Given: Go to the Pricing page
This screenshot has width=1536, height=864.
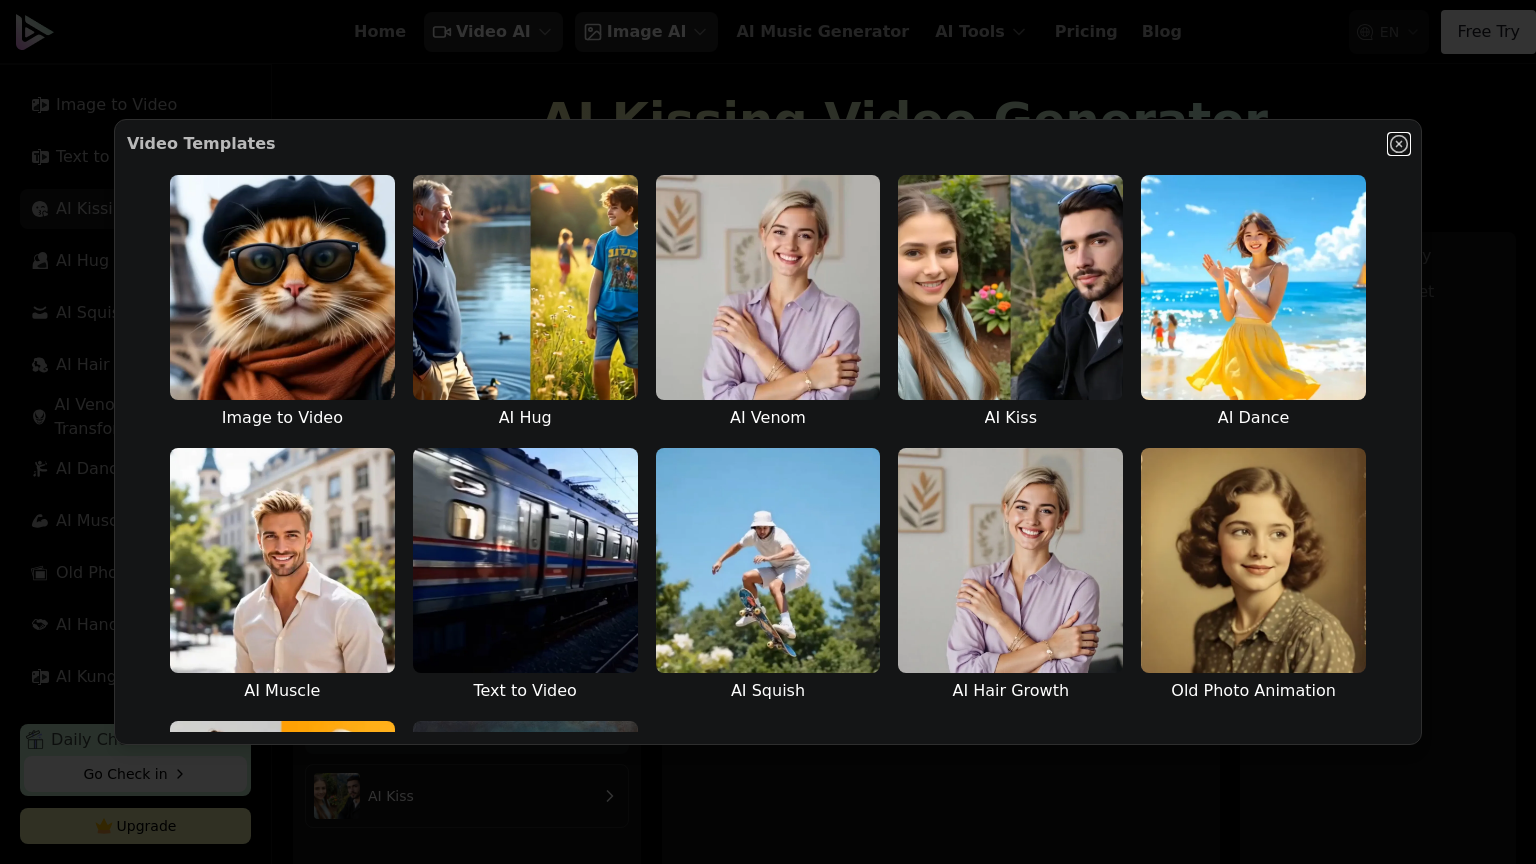Looking at the screenshot, I should coord(1085,32).
